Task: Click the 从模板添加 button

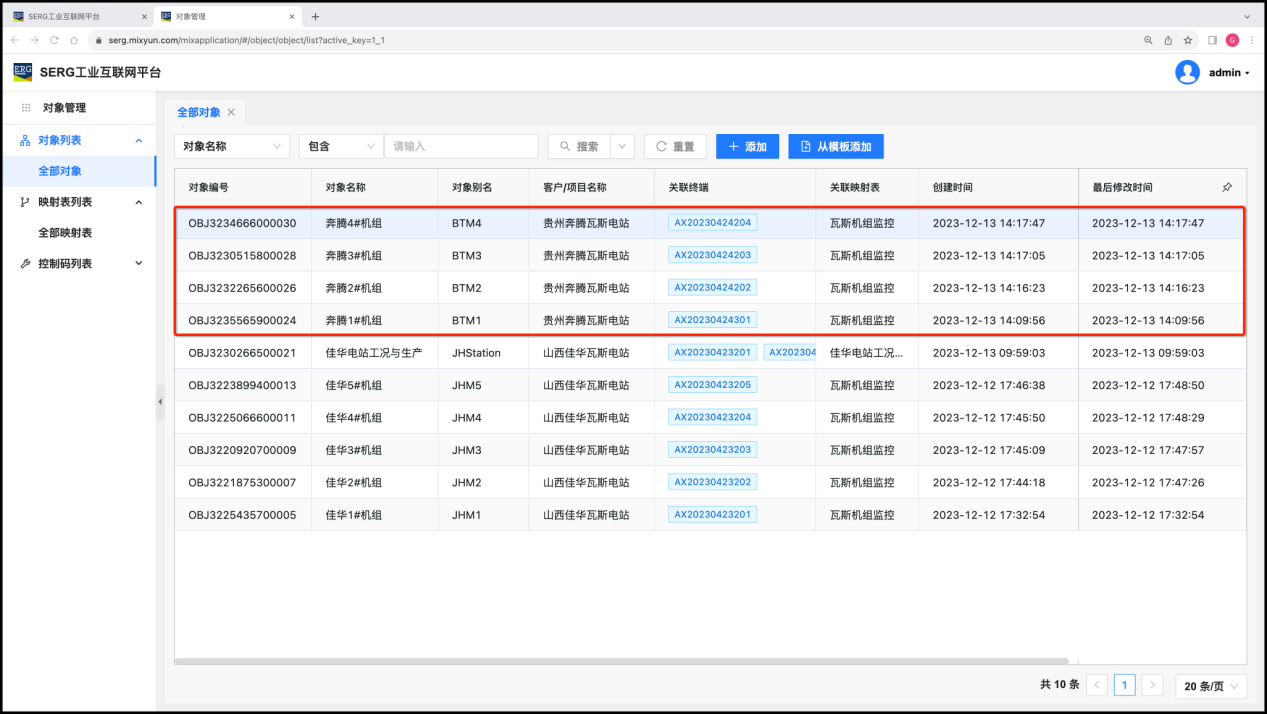Action: 835,146
